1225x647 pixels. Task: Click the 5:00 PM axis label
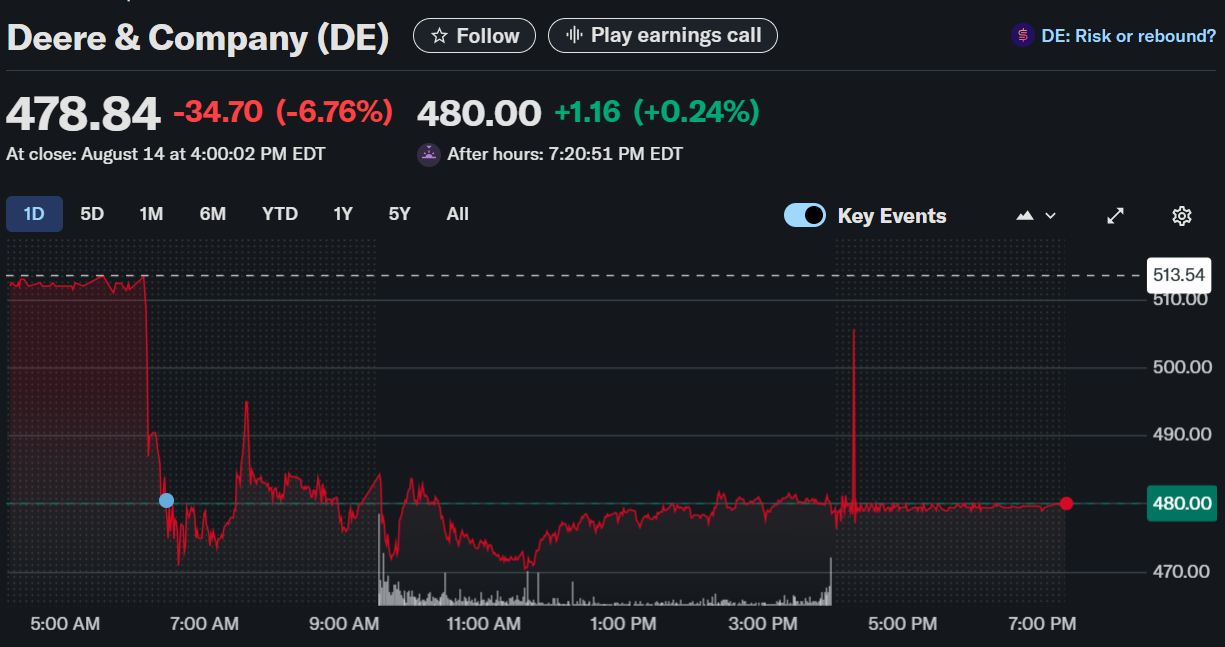(x=902, y=624)
